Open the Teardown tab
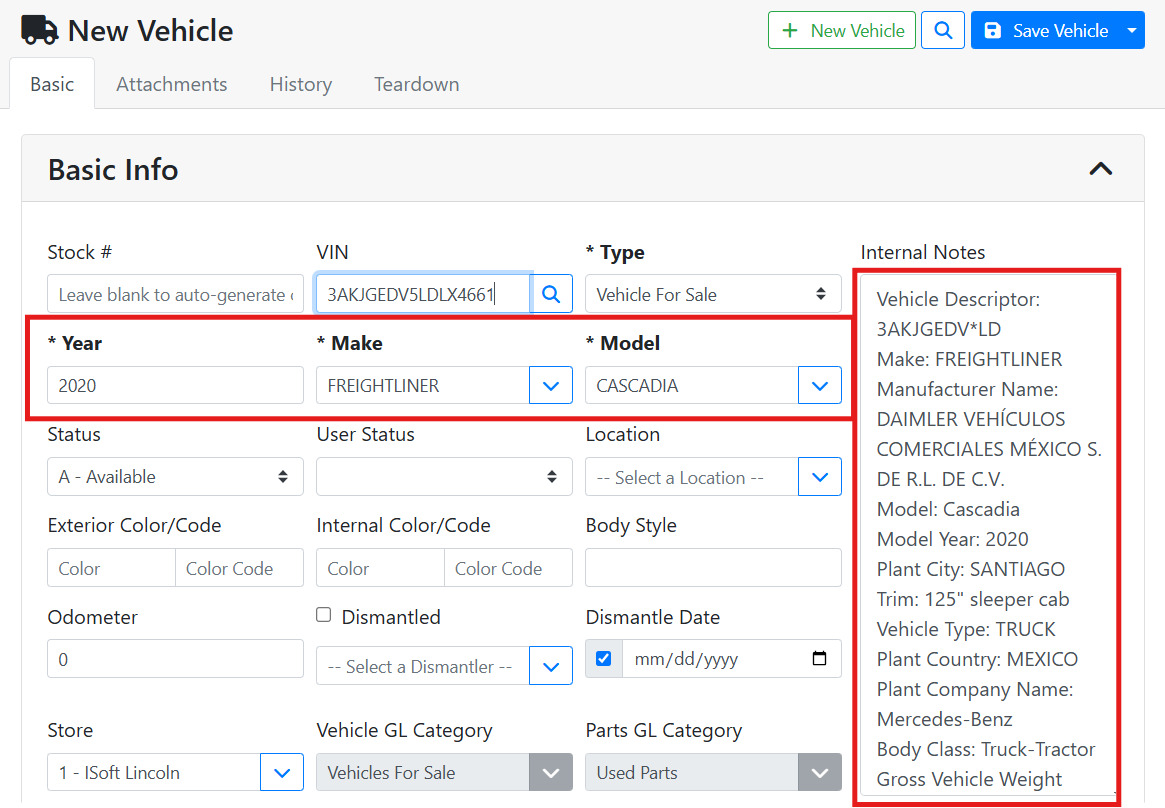This screenshot has height=808, width=1165. pyautogui.click(x=416, y=84)
